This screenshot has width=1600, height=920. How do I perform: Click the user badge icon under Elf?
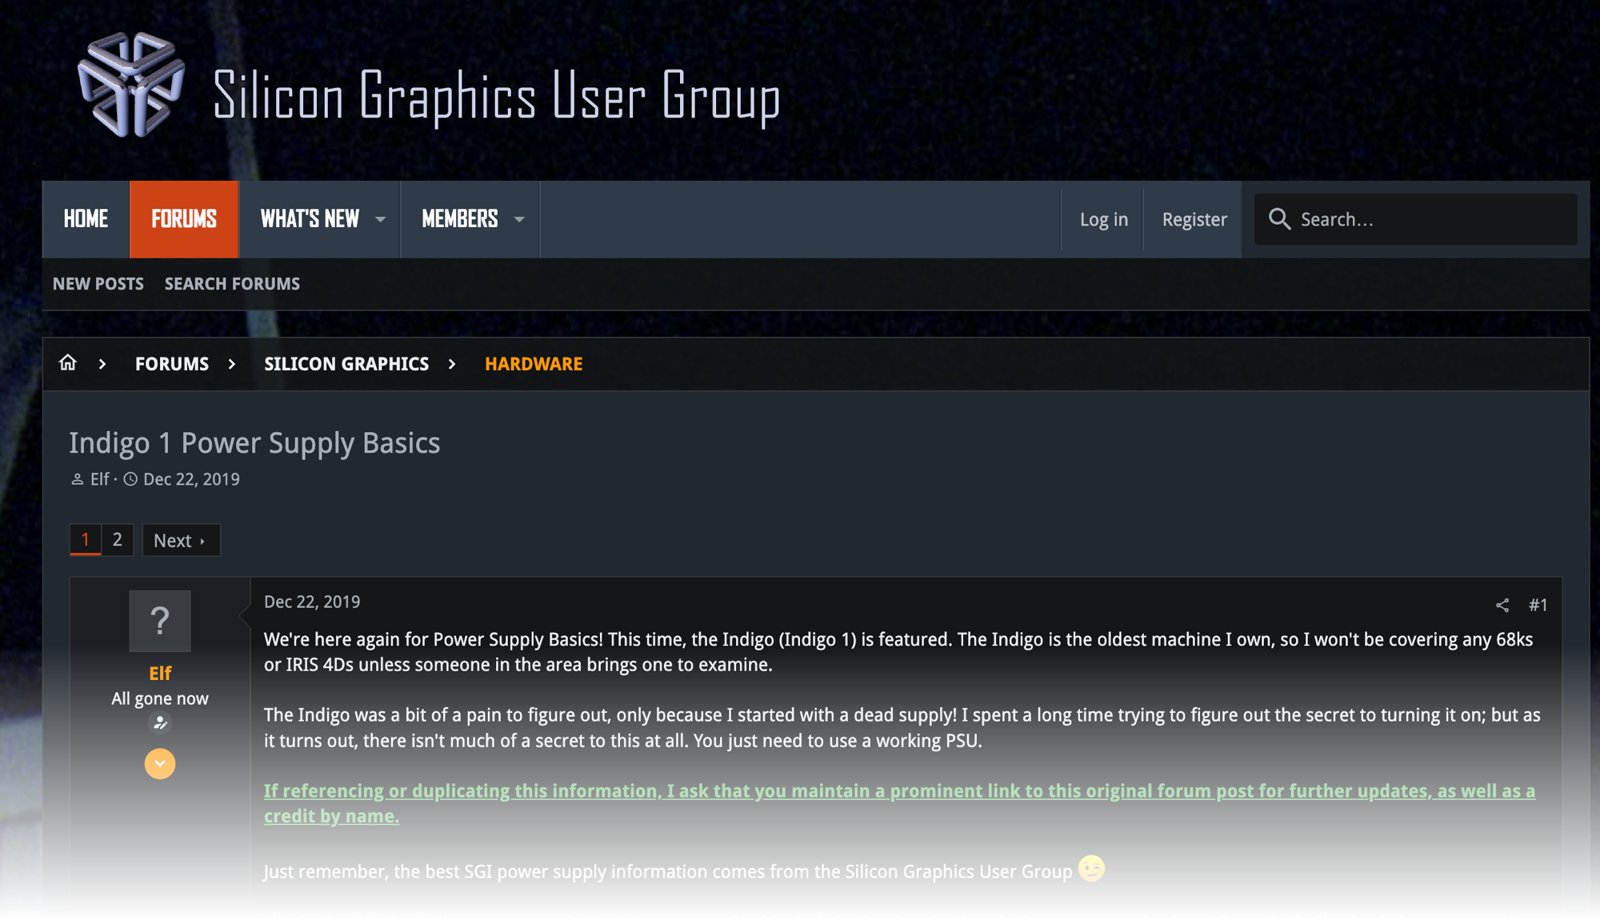click(x=160, y=723)
